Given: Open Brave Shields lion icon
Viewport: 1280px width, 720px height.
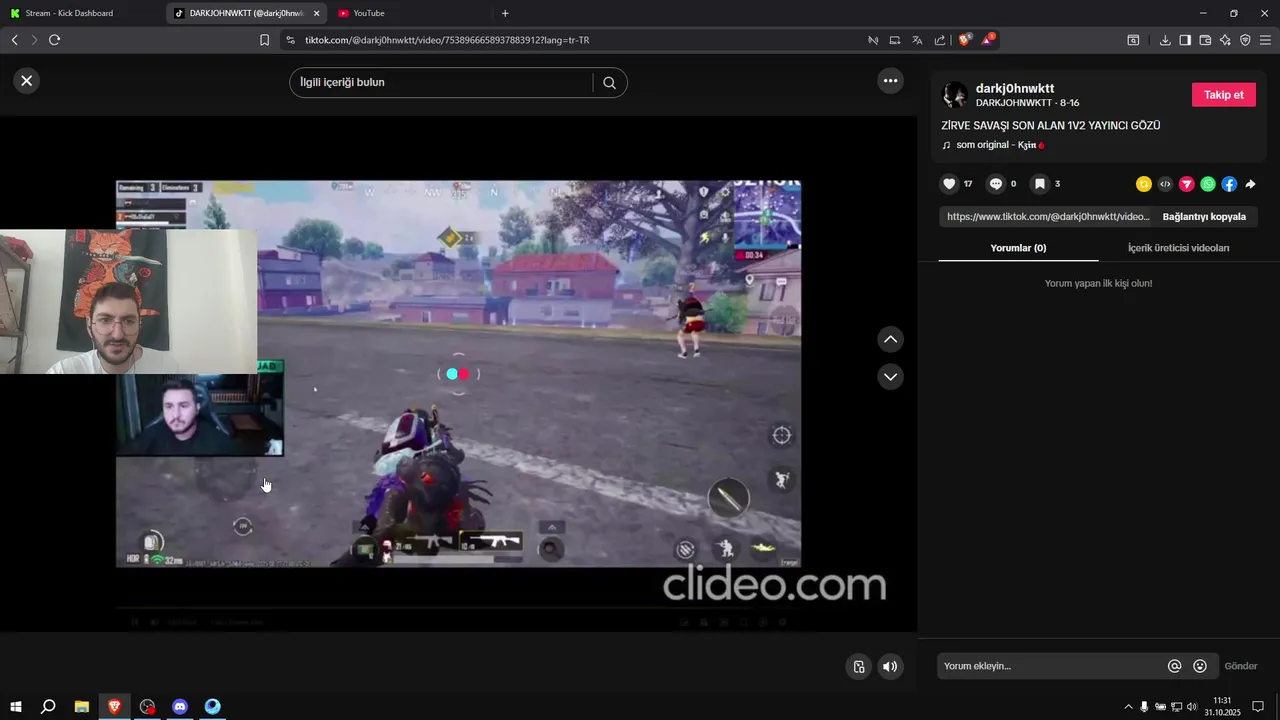Looking at the screenshot, I should click(x=965, y=40).
